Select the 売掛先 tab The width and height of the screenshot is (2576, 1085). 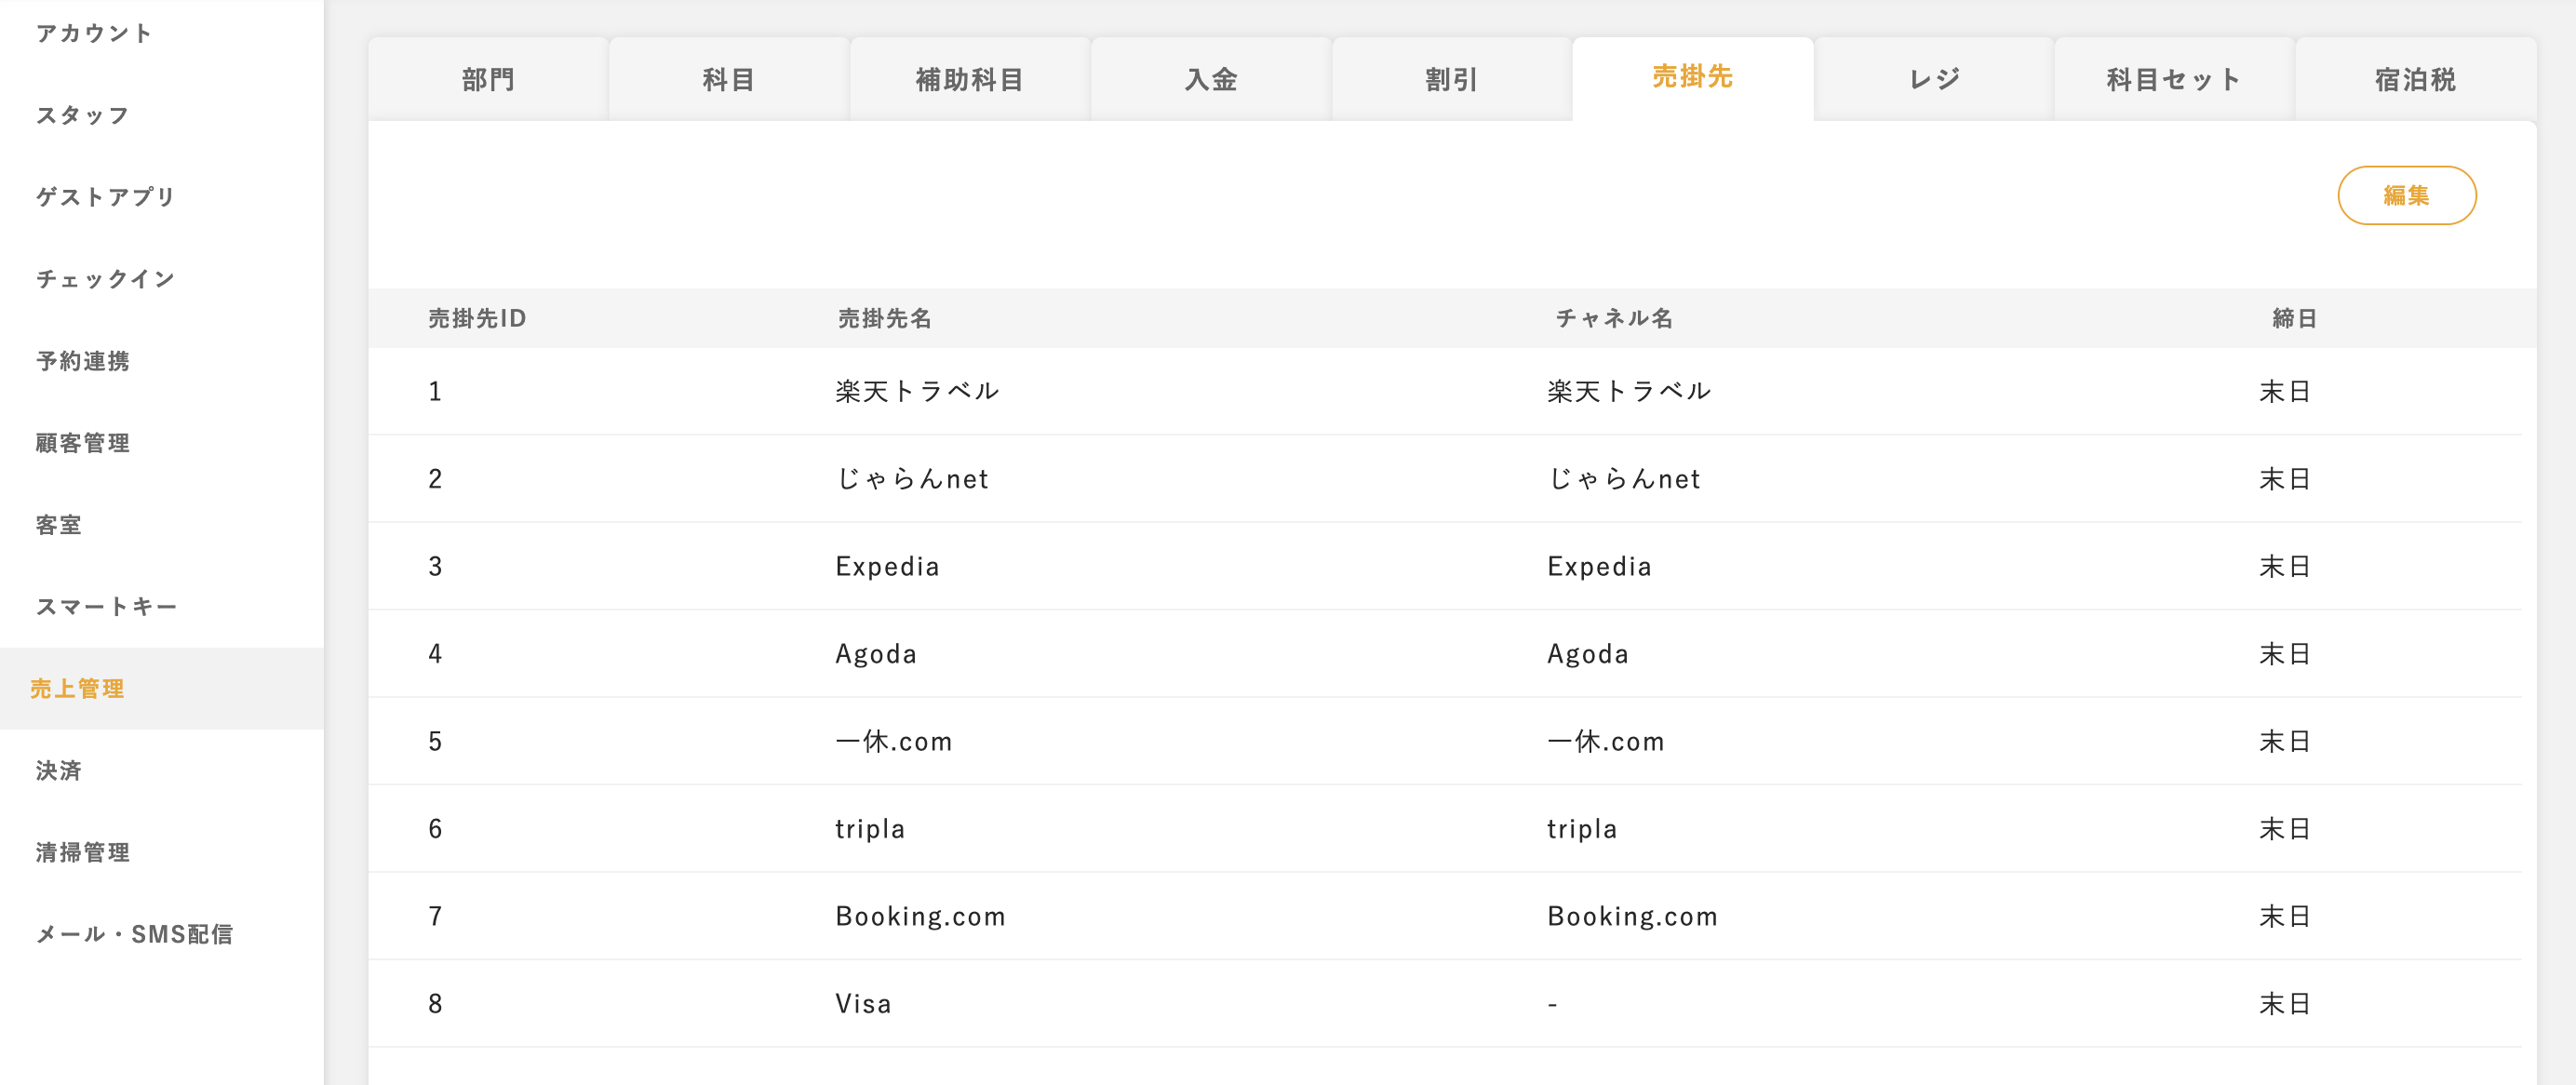click(1693, 77)
